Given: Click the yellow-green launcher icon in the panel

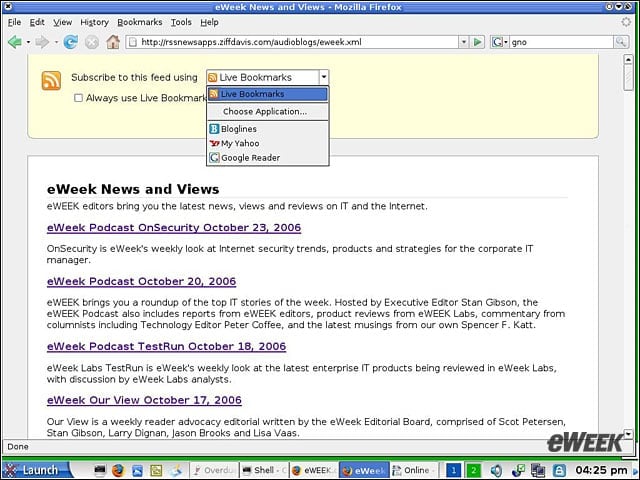Looking at the screenshot, I should (156, 471).
